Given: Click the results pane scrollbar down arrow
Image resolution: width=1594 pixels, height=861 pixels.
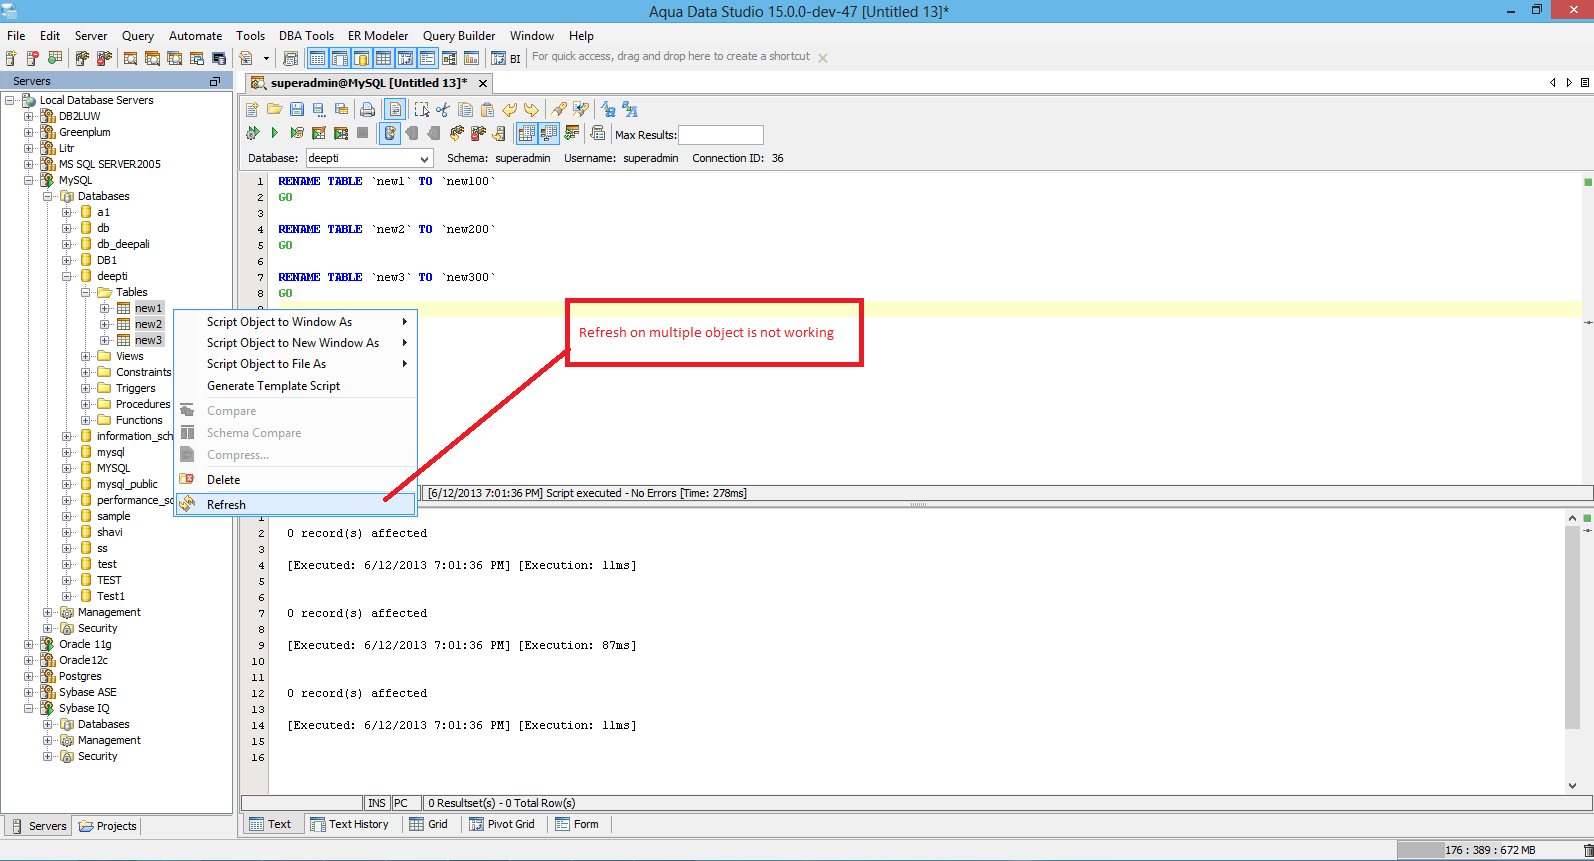Looking at the screenshot, I should coord(1572,786).
